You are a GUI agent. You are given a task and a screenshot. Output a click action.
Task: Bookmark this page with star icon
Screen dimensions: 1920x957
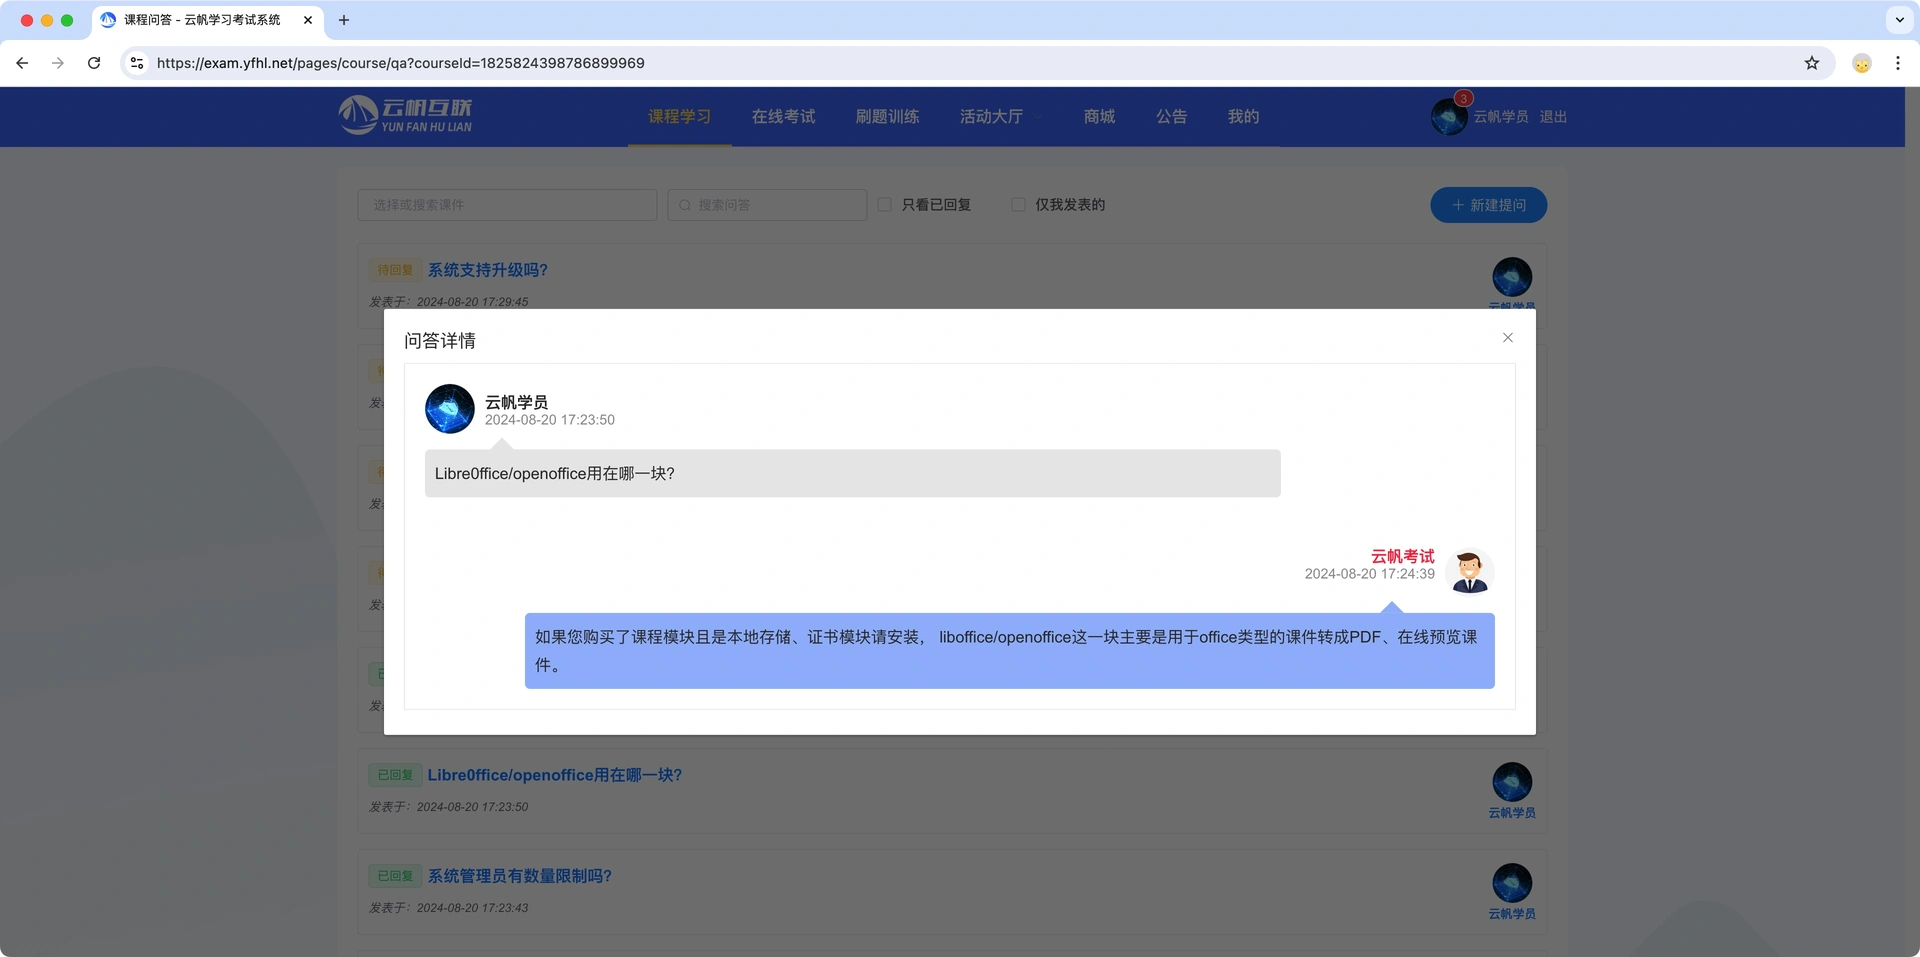(x=1812, y=63)
